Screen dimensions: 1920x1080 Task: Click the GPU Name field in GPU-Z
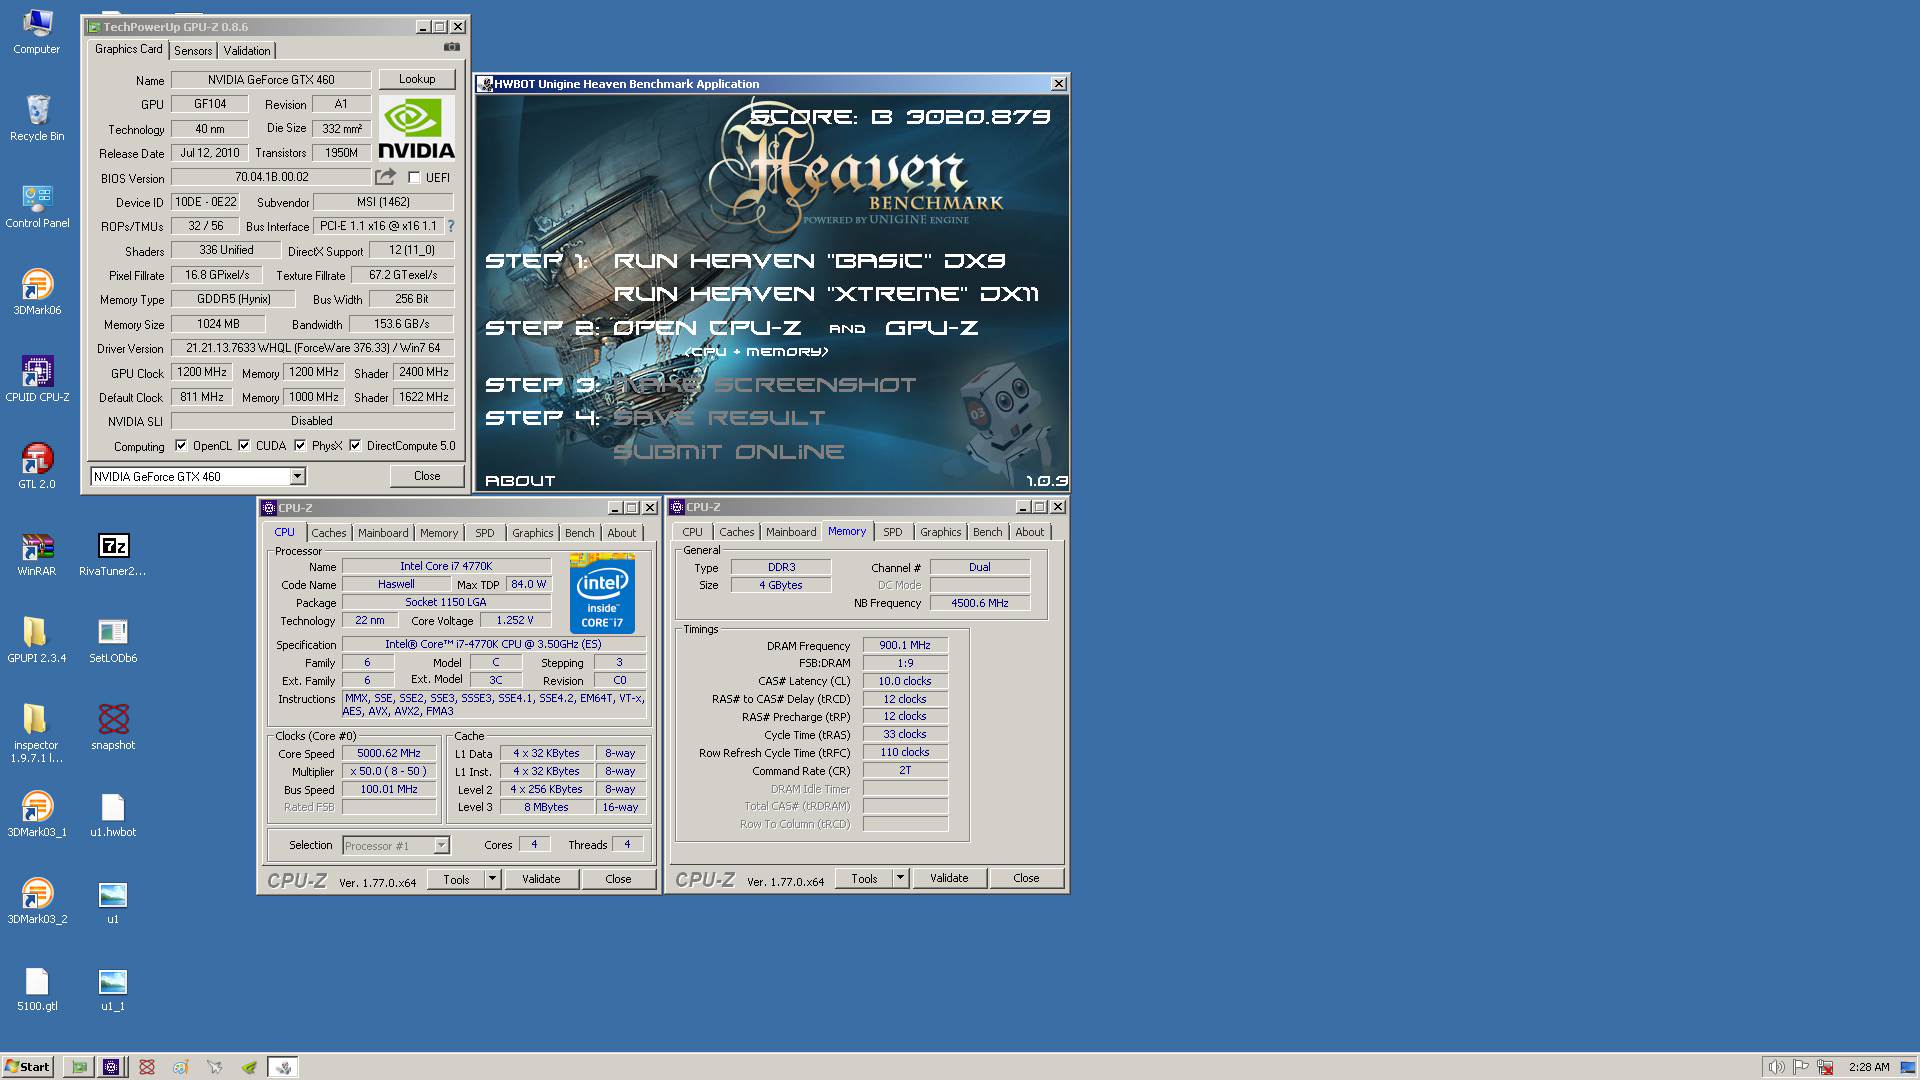tap(271, 80)
